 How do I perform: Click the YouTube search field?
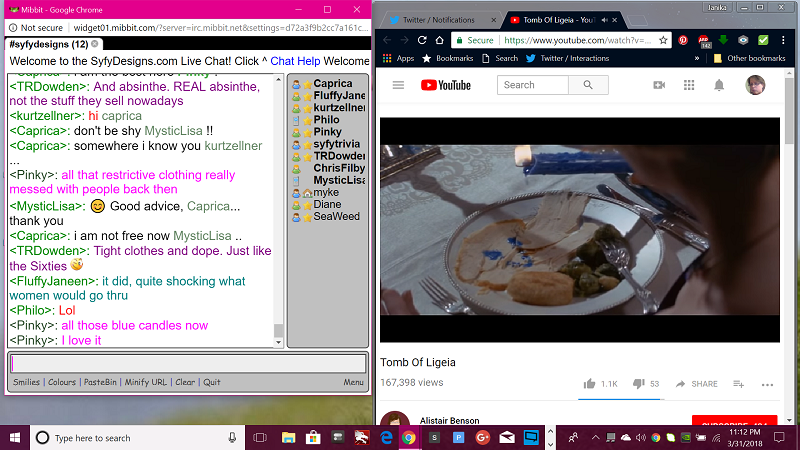pyautogui.click(x=533, y=85)
